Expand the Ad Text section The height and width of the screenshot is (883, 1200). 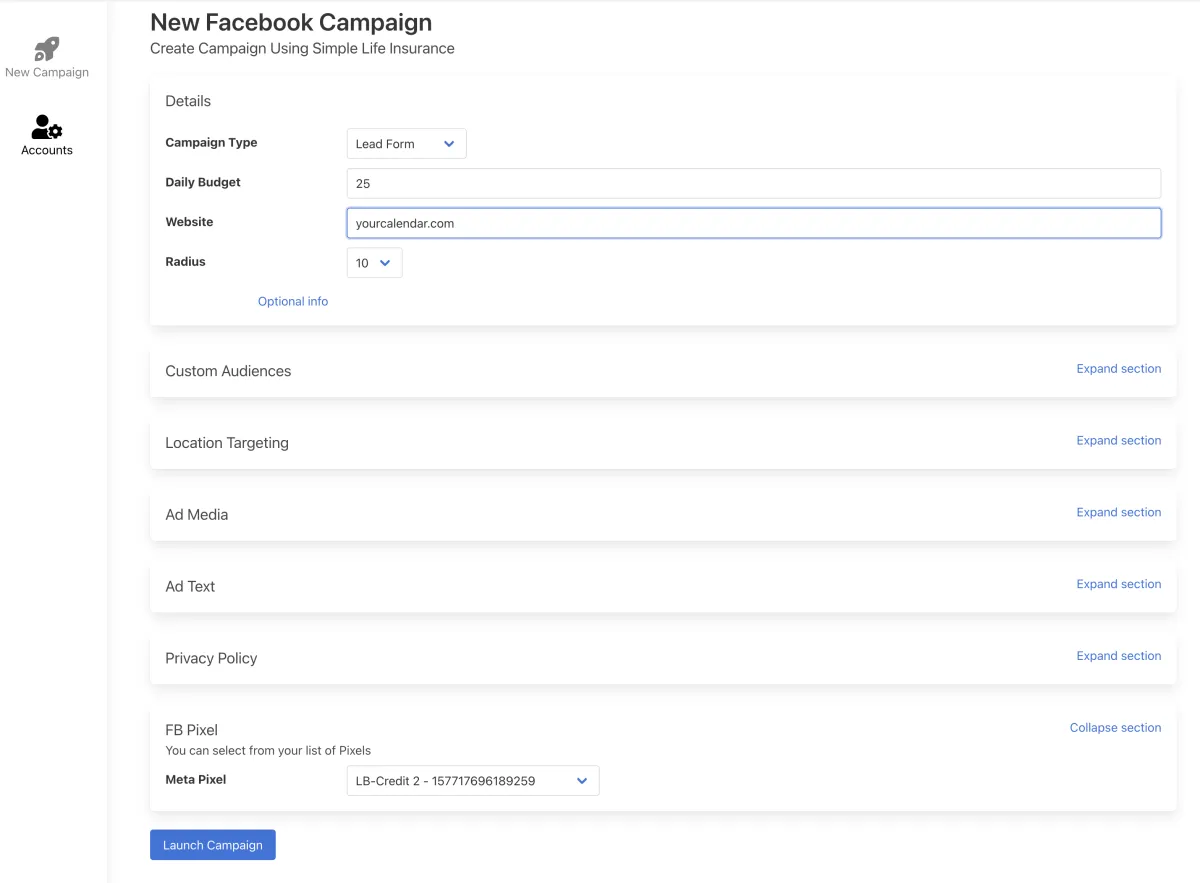1118,584
